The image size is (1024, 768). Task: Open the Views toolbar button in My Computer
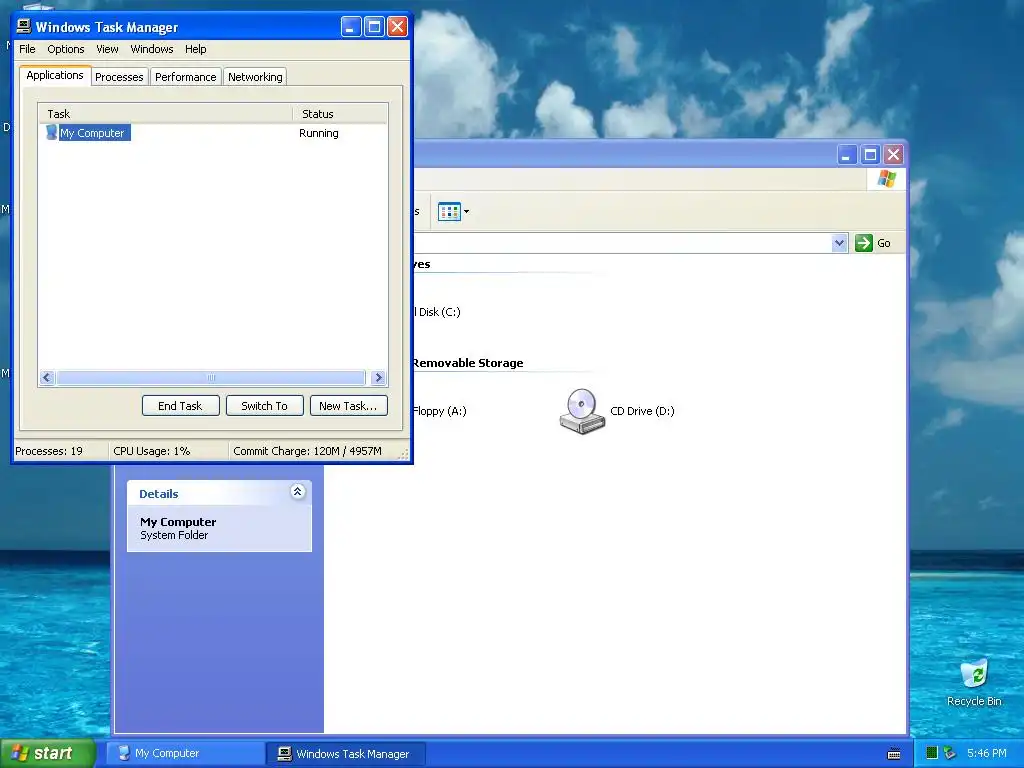449,212
